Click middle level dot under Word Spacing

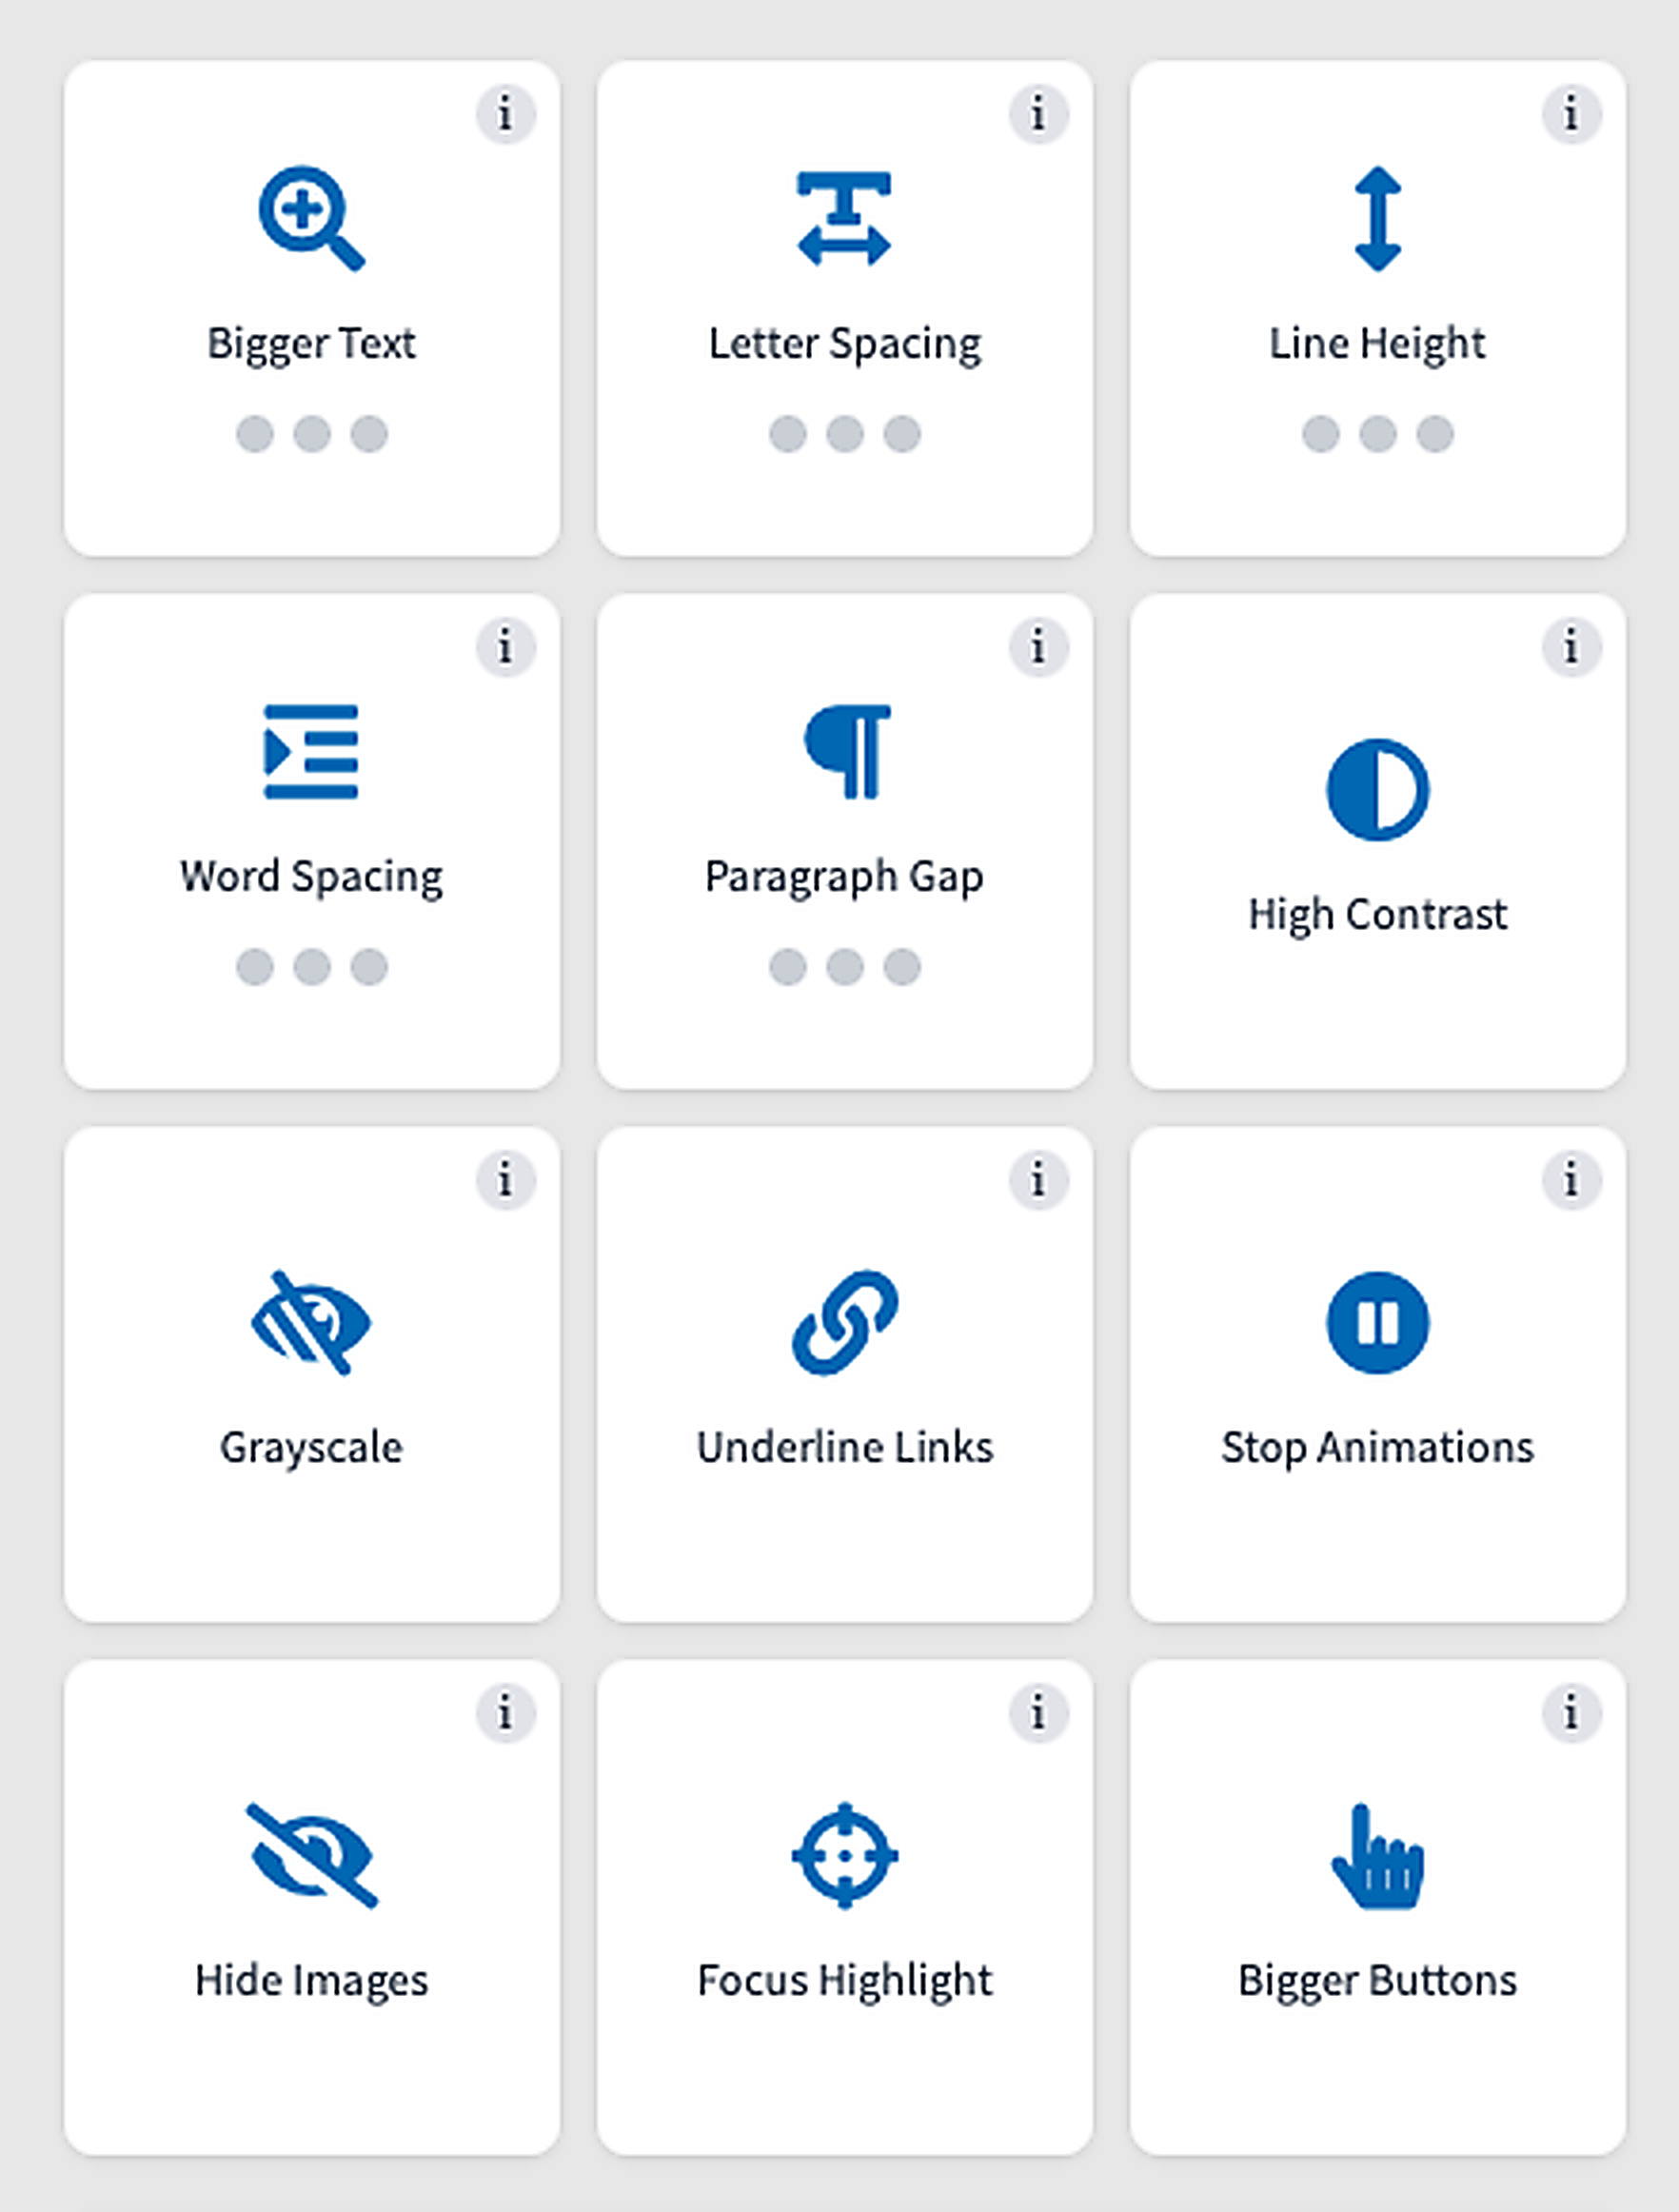(312, 967)
